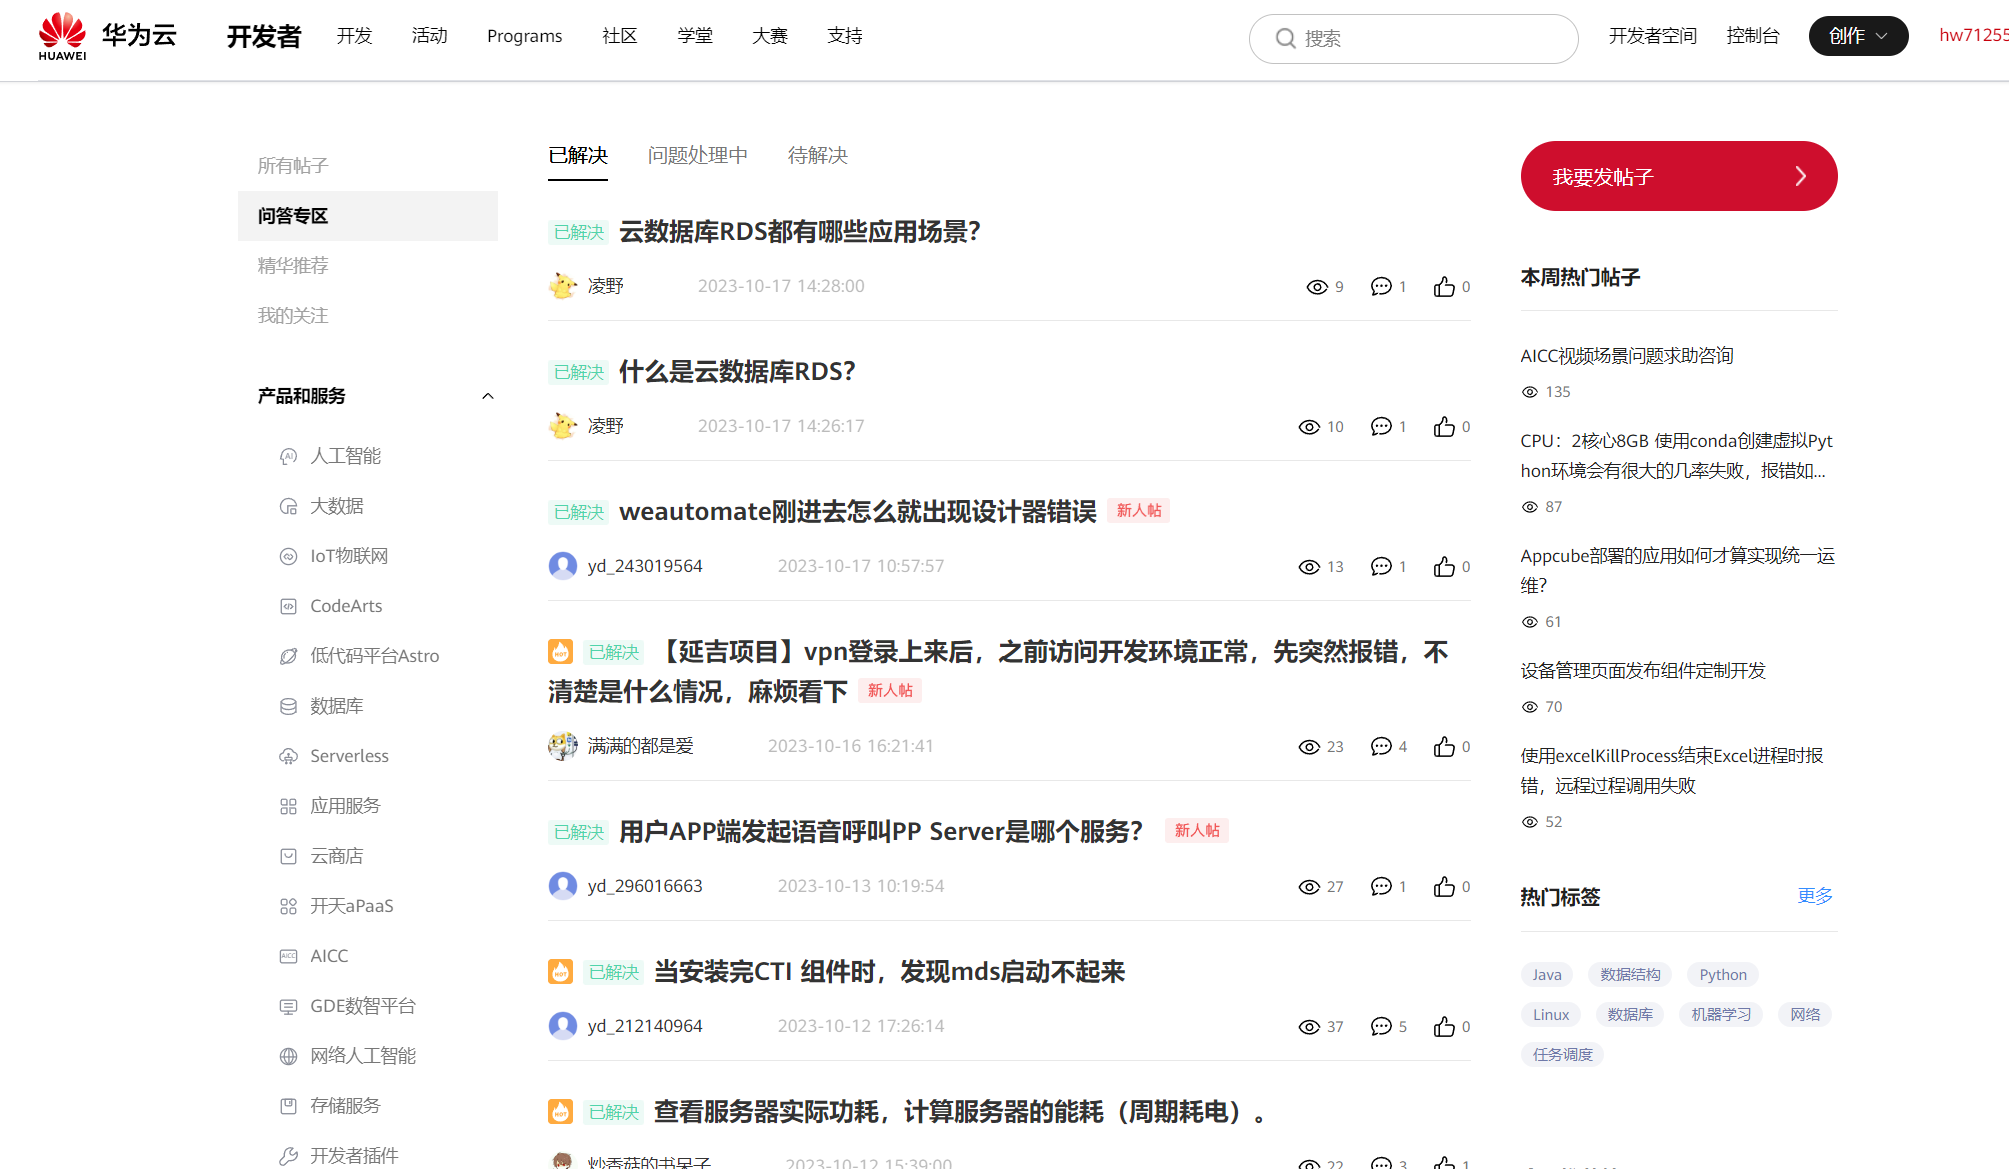Open the 大赛 menu

coord(770,36)
